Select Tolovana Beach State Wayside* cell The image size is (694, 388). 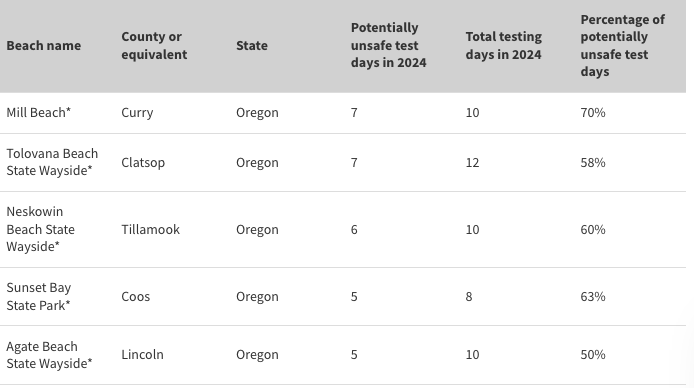[52, 162]
